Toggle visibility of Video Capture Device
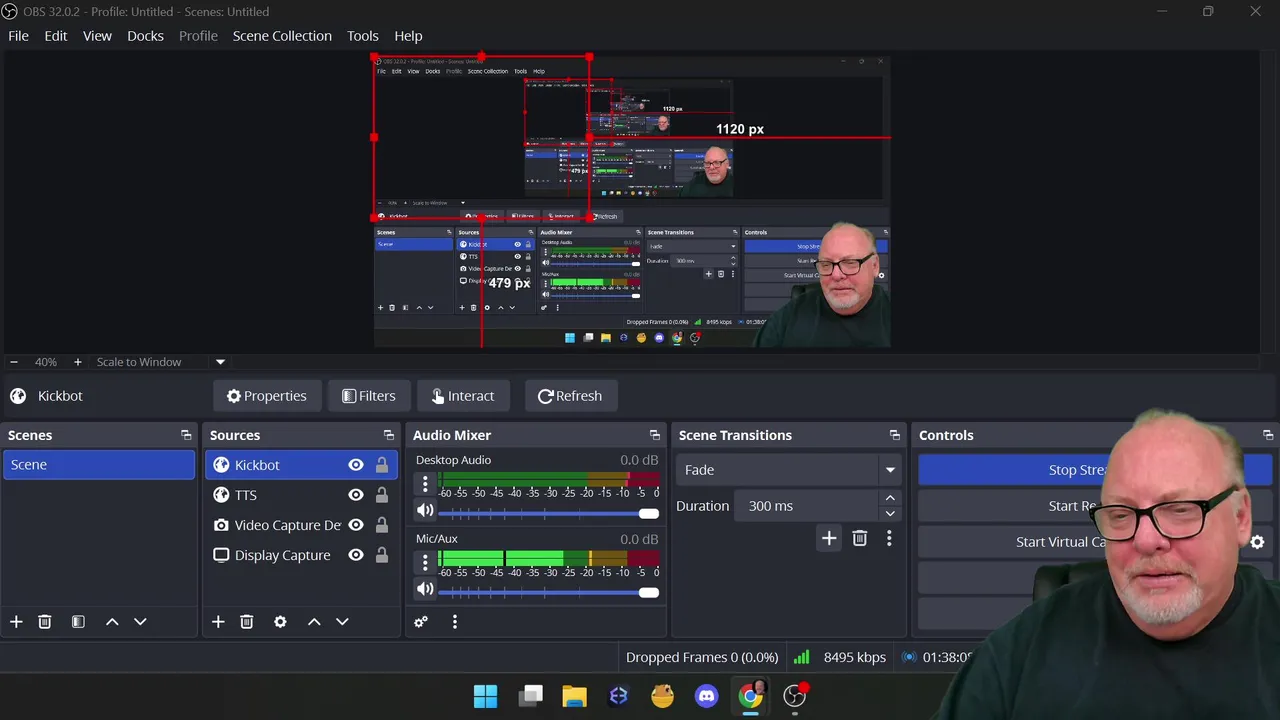This screenshot has width=1280, height=720. (x=356, y=525)
